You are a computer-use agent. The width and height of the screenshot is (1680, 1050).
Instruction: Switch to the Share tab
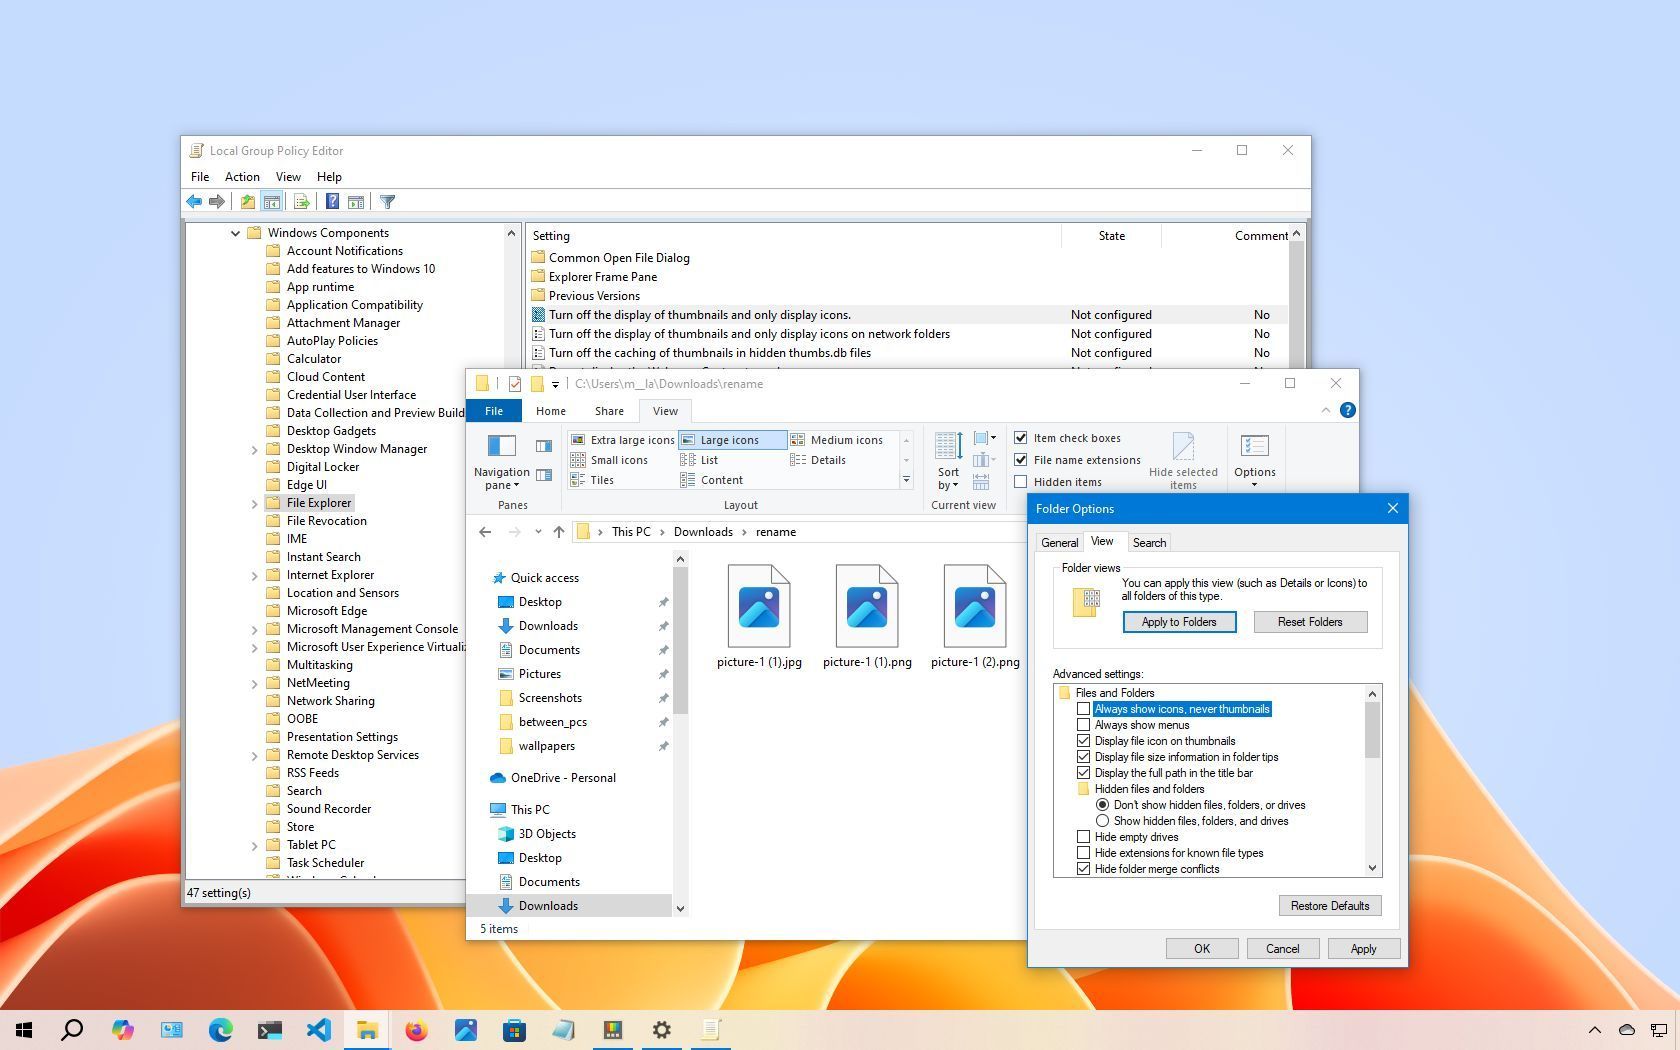[x=608, y=411]
